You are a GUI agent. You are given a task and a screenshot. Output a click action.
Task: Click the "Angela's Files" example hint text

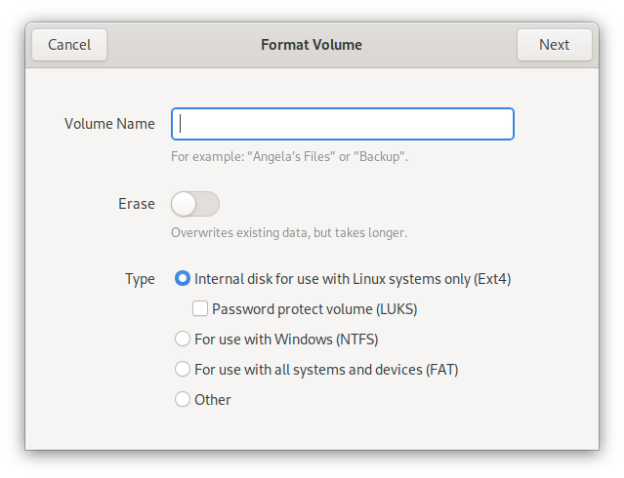point(289,157)
